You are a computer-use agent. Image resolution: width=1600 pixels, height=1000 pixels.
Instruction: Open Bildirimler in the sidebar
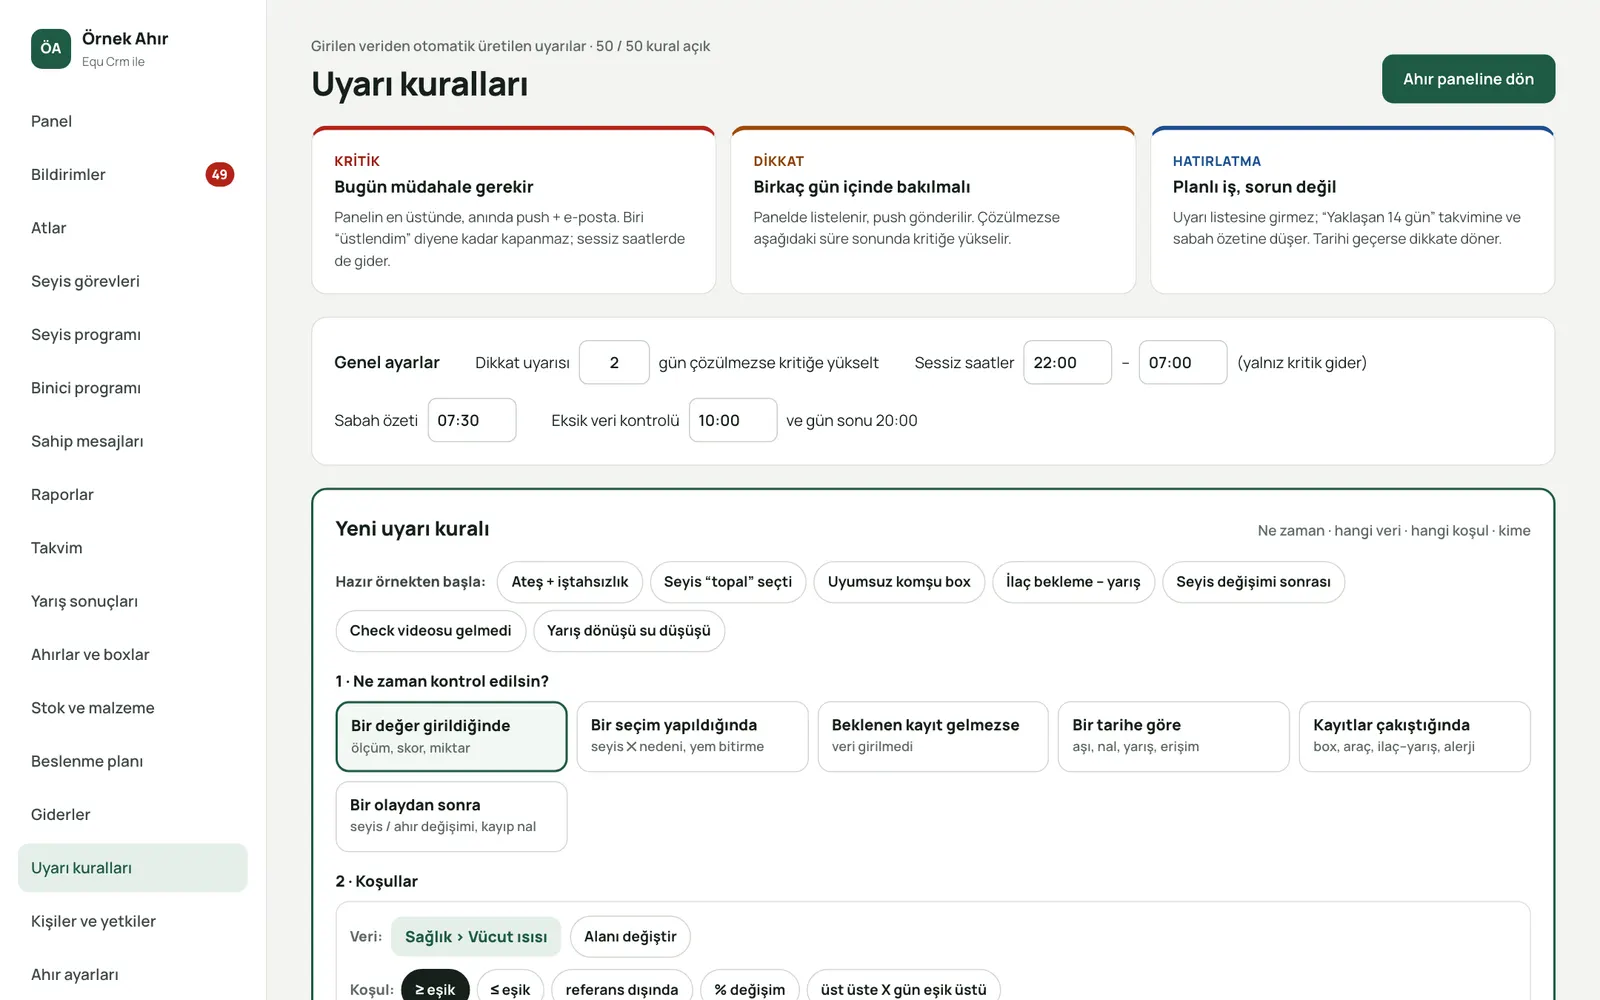(x=132, y=174)
